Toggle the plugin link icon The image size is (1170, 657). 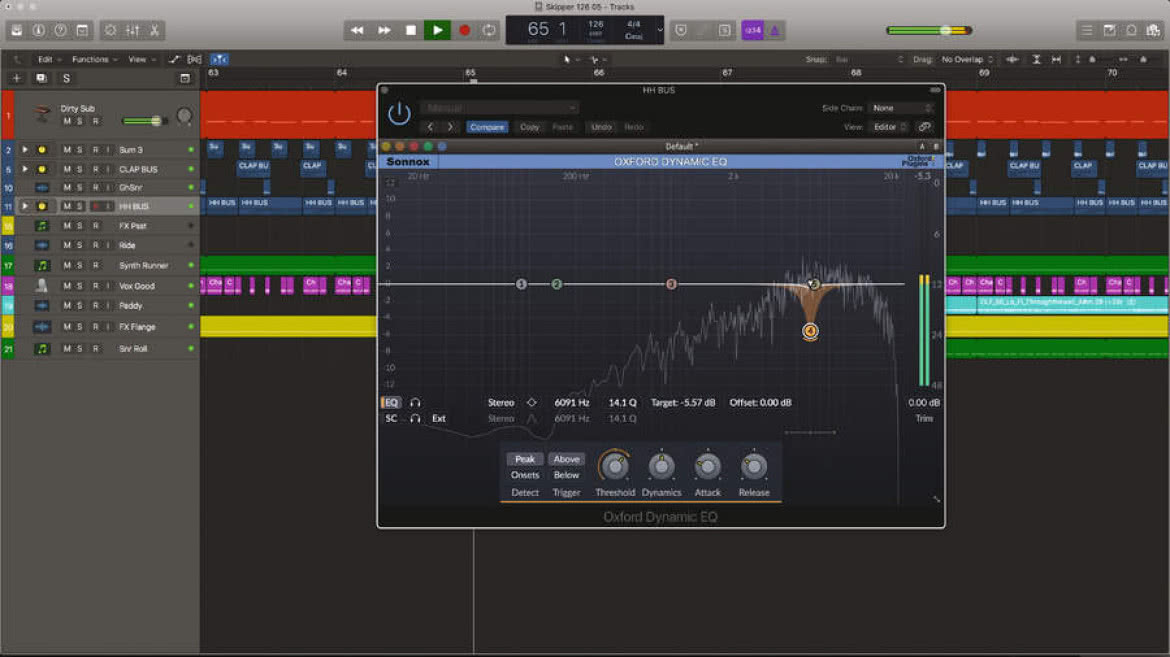(925, 127)
